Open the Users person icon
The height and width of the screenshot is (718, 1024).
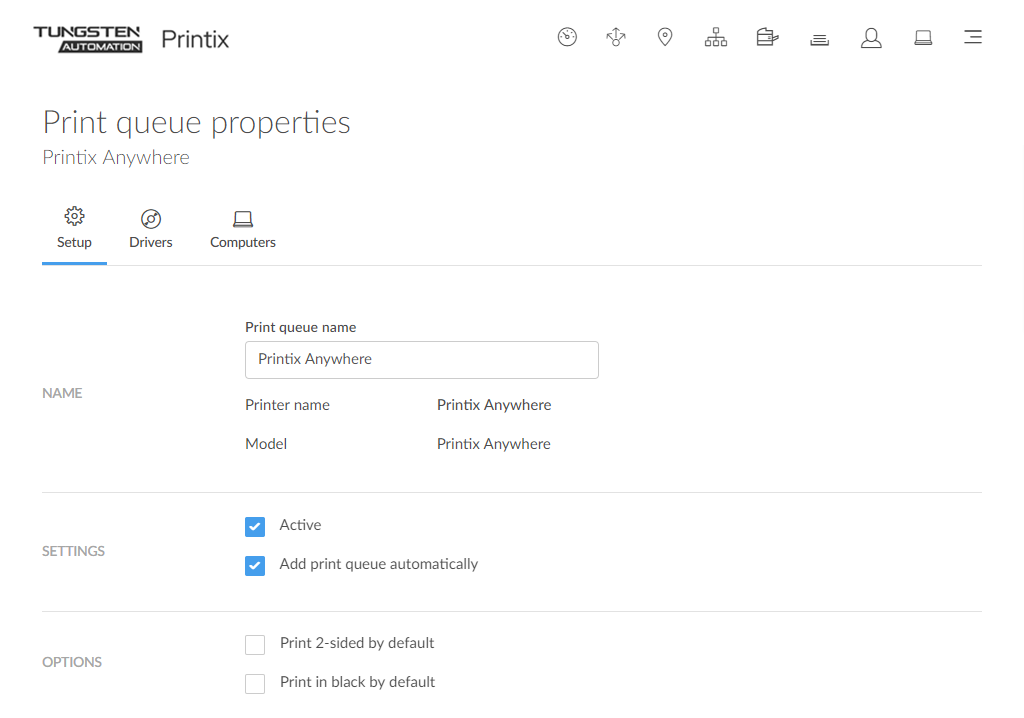click(871, 38)
